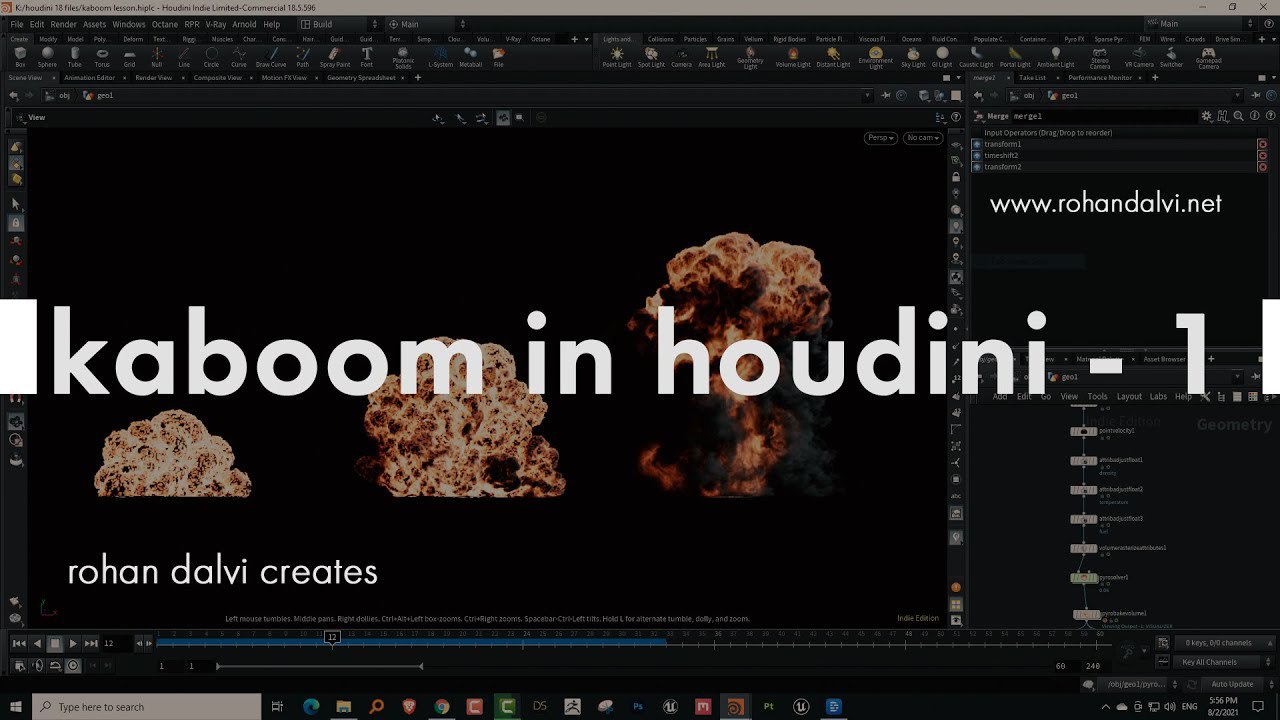Select the Metaball shelf tool
The image size is (1280, 720).
[470, 57]
